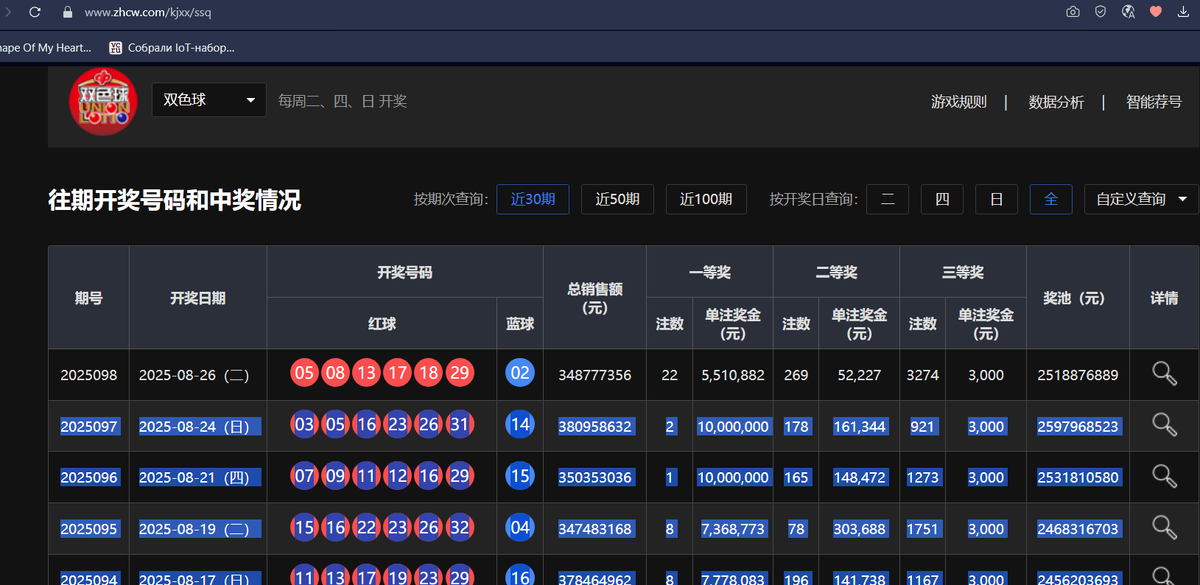This screenshot has height=585, width=1200.
Task: Filter draws by Thursday 四
Action: coord(942,199)
